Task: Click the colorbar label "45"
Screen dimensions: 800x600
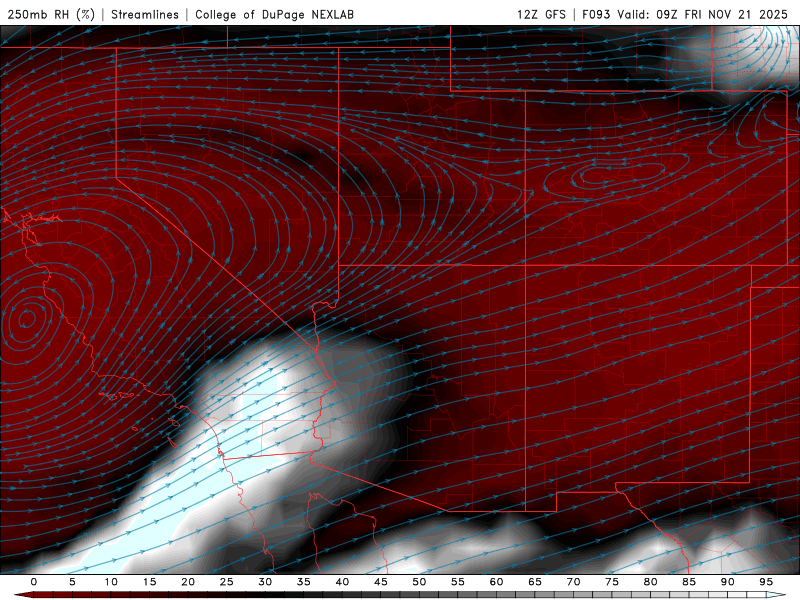Action: [381, 582]
